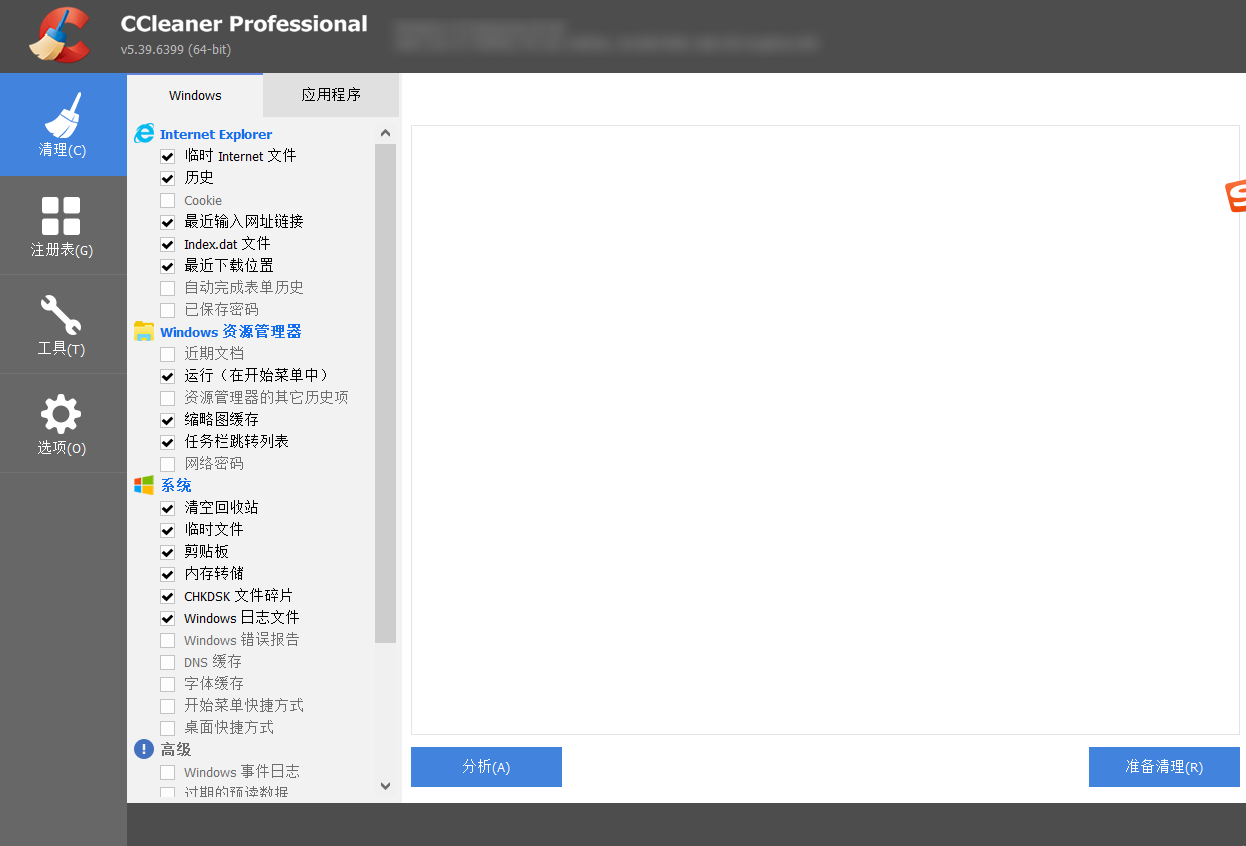Select the 系统 heading text
1246x846 pixels.
pyautogui.click(x=176, y=485)
